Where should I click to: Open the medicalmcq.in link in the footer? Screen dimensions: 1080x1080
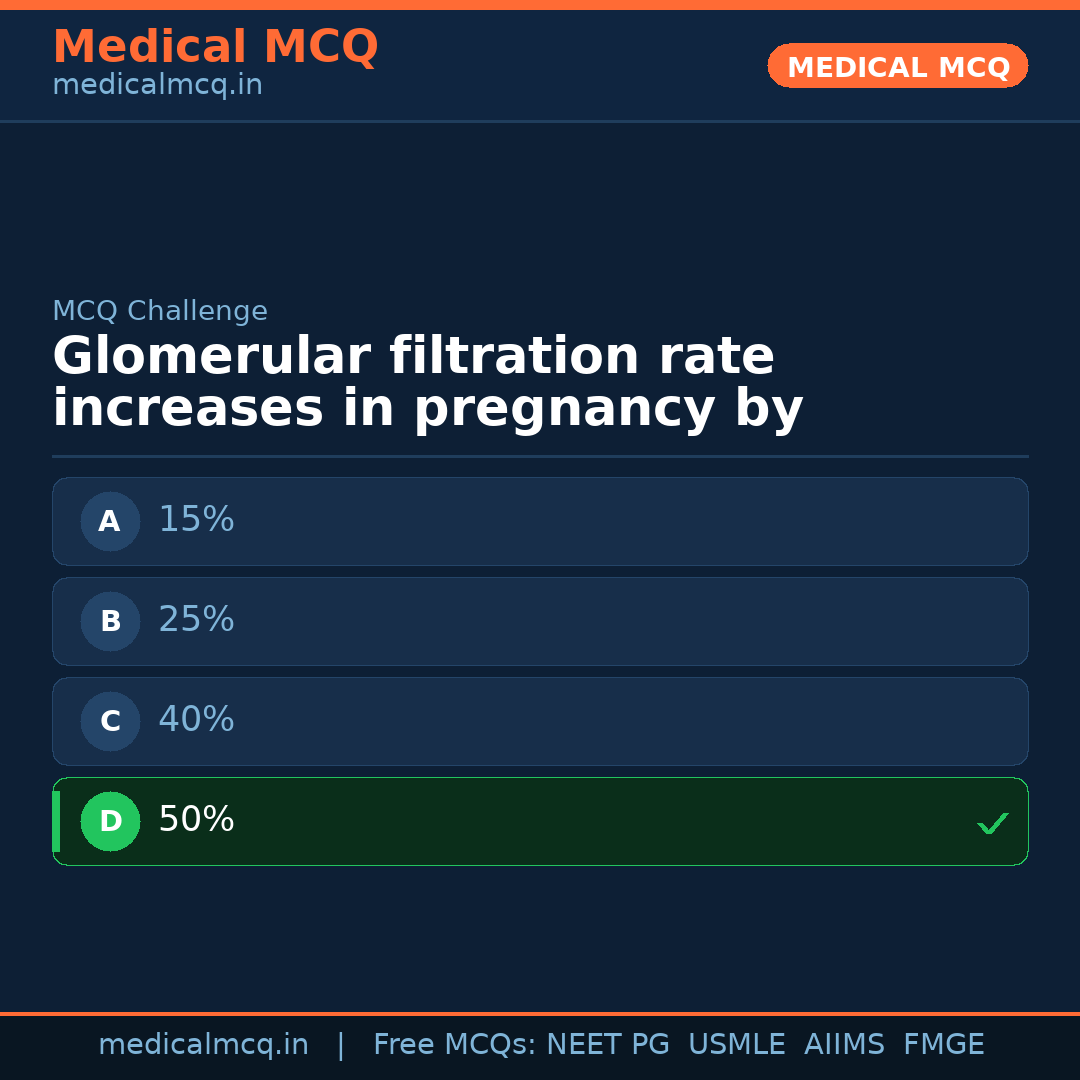click(x=203, y=1045)
